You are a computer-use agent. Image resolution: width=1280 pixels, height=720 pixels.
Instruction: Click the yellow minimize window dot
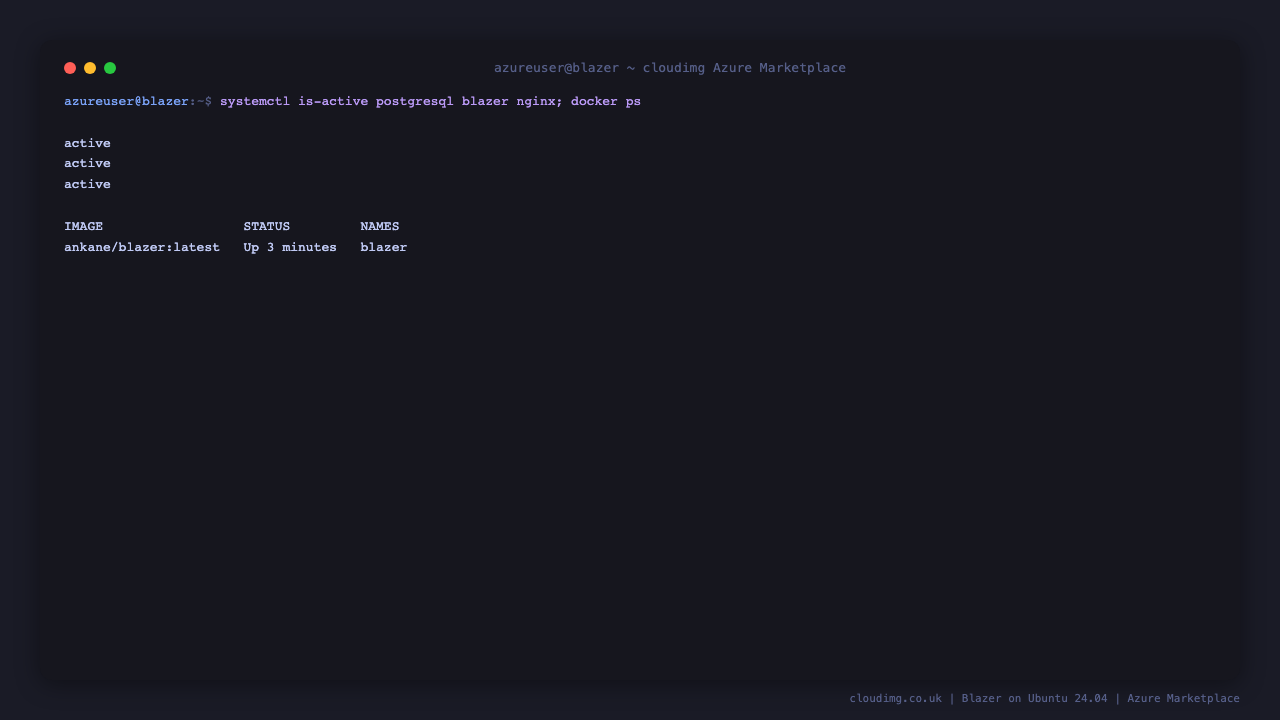point(90,68)
